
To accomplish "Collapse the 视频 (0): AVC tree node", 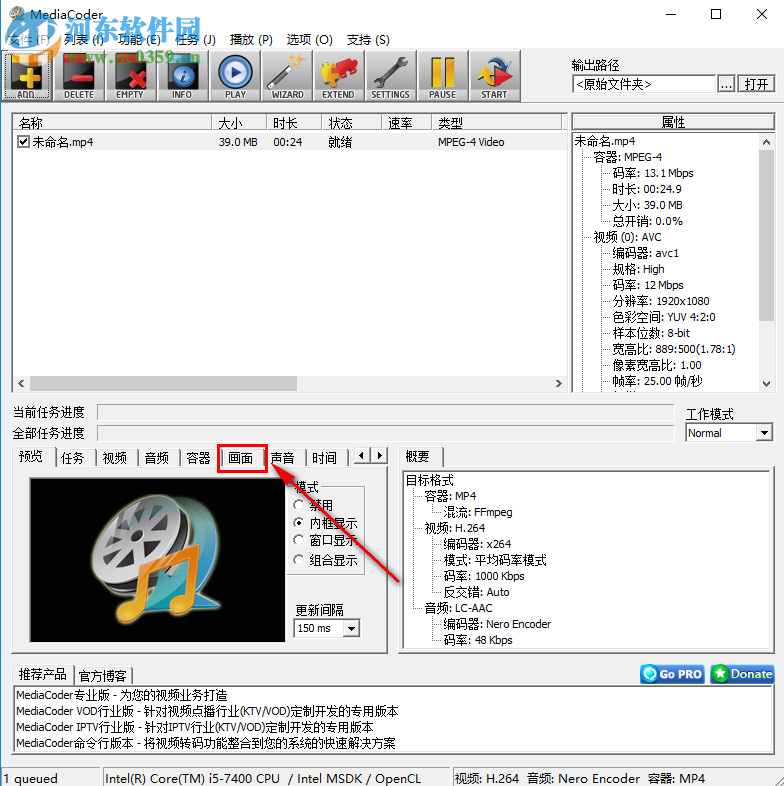I will [x=626, y=237].
